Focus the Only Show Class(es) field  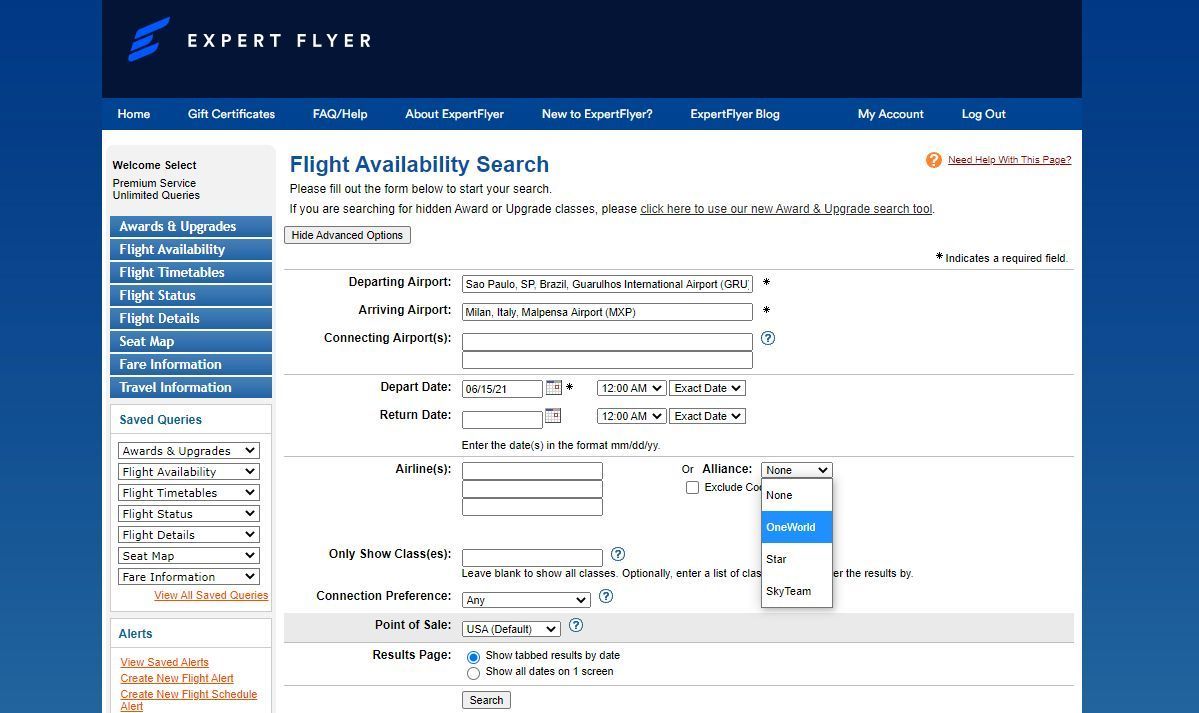[x=532, y=558]
